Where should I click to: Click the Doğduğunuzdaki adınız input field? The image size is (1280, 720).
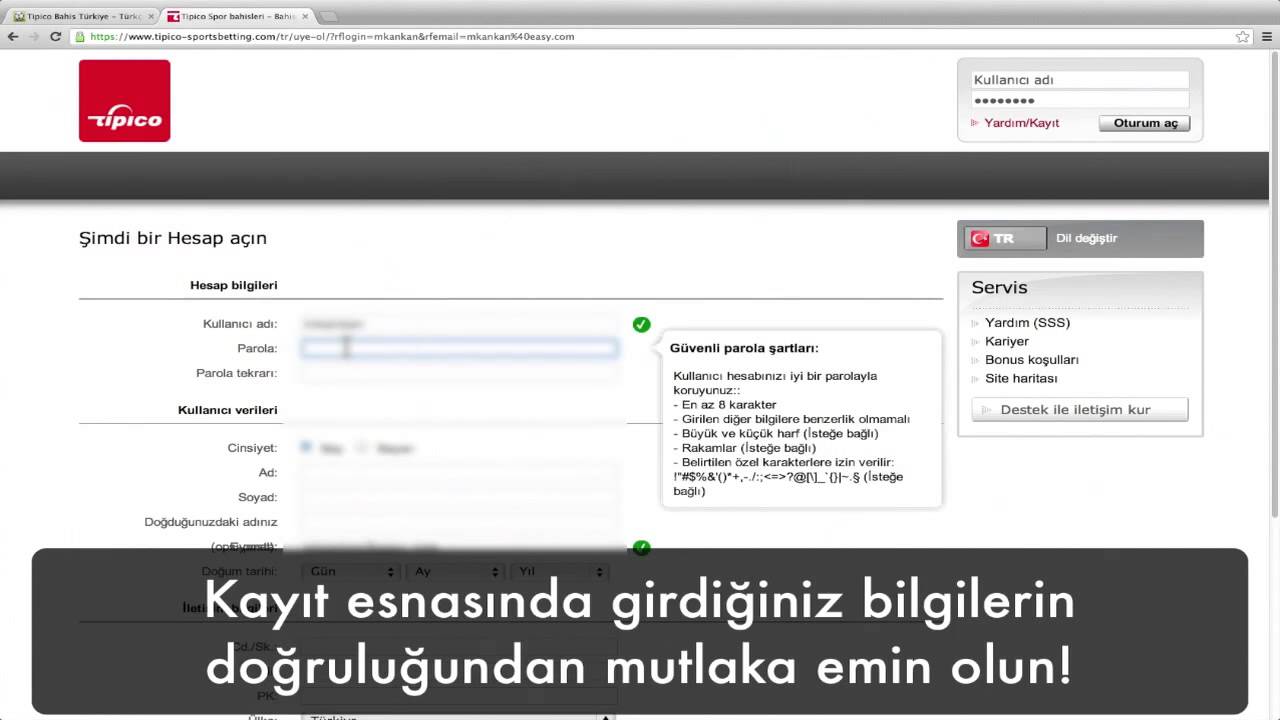[x=460, y=522]
